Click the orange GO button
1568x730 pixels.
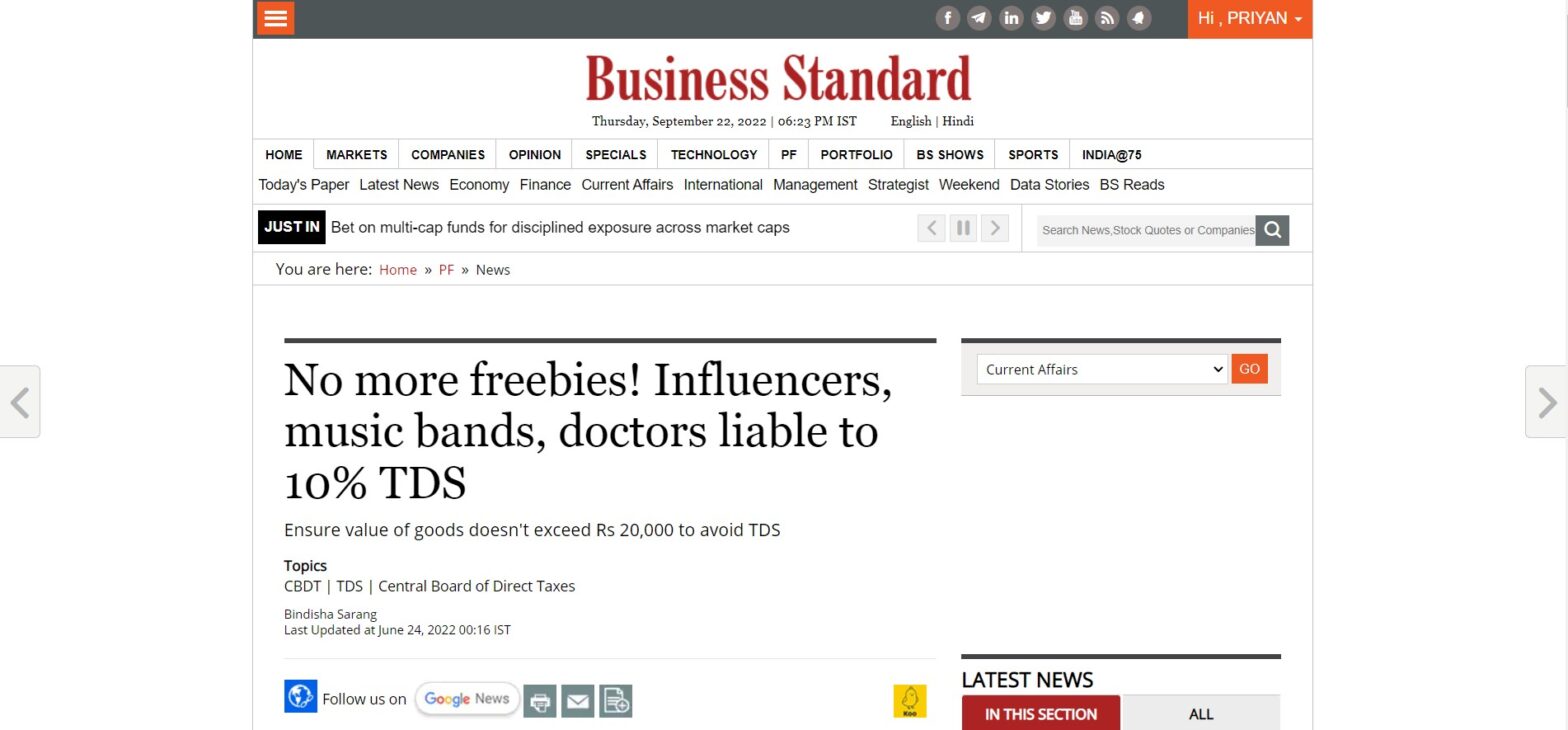[1250, 369]
